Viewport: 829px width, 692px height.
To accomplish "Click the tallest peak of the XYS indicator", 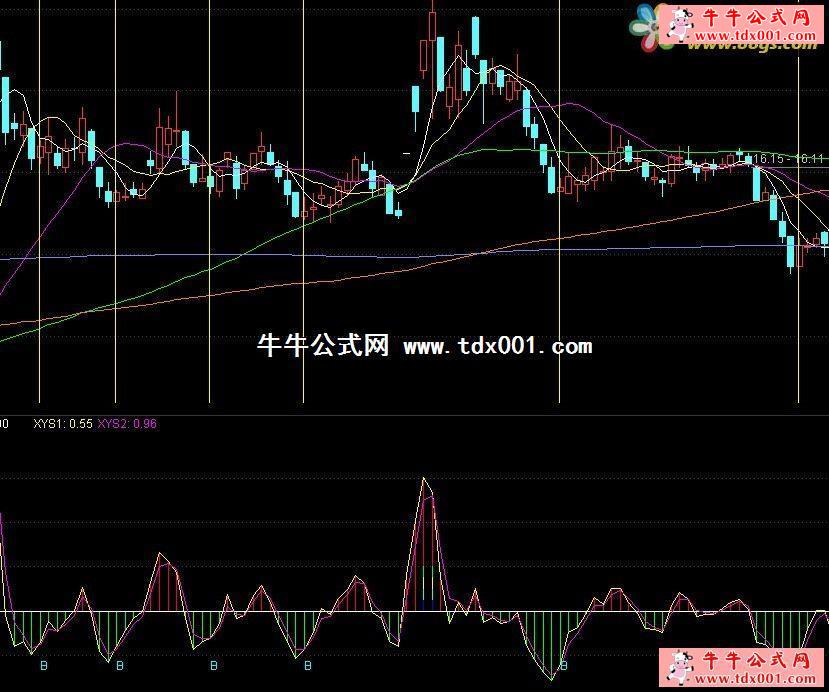I will 425,481.
